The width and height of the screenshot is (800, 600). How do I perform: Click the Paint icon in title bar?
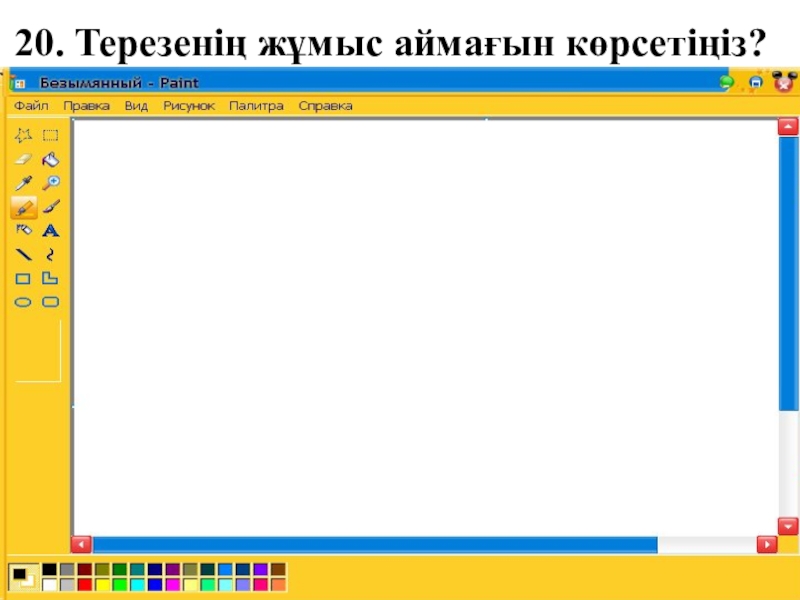click(x=19, y=83)
